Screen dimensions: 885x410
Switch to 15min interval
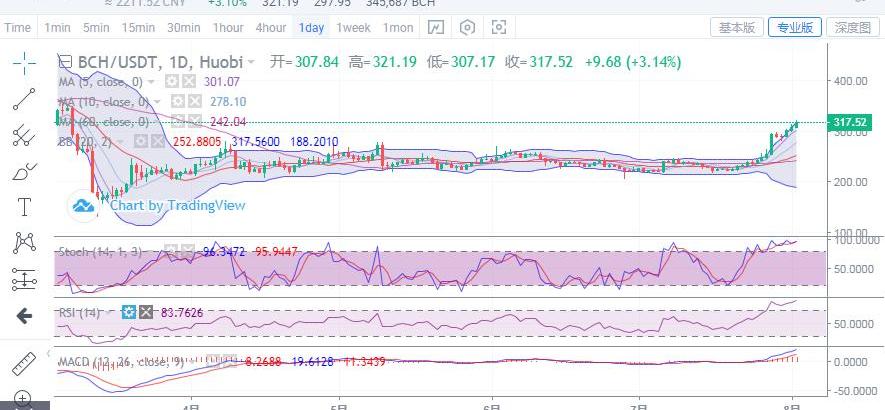pos(138,27)
